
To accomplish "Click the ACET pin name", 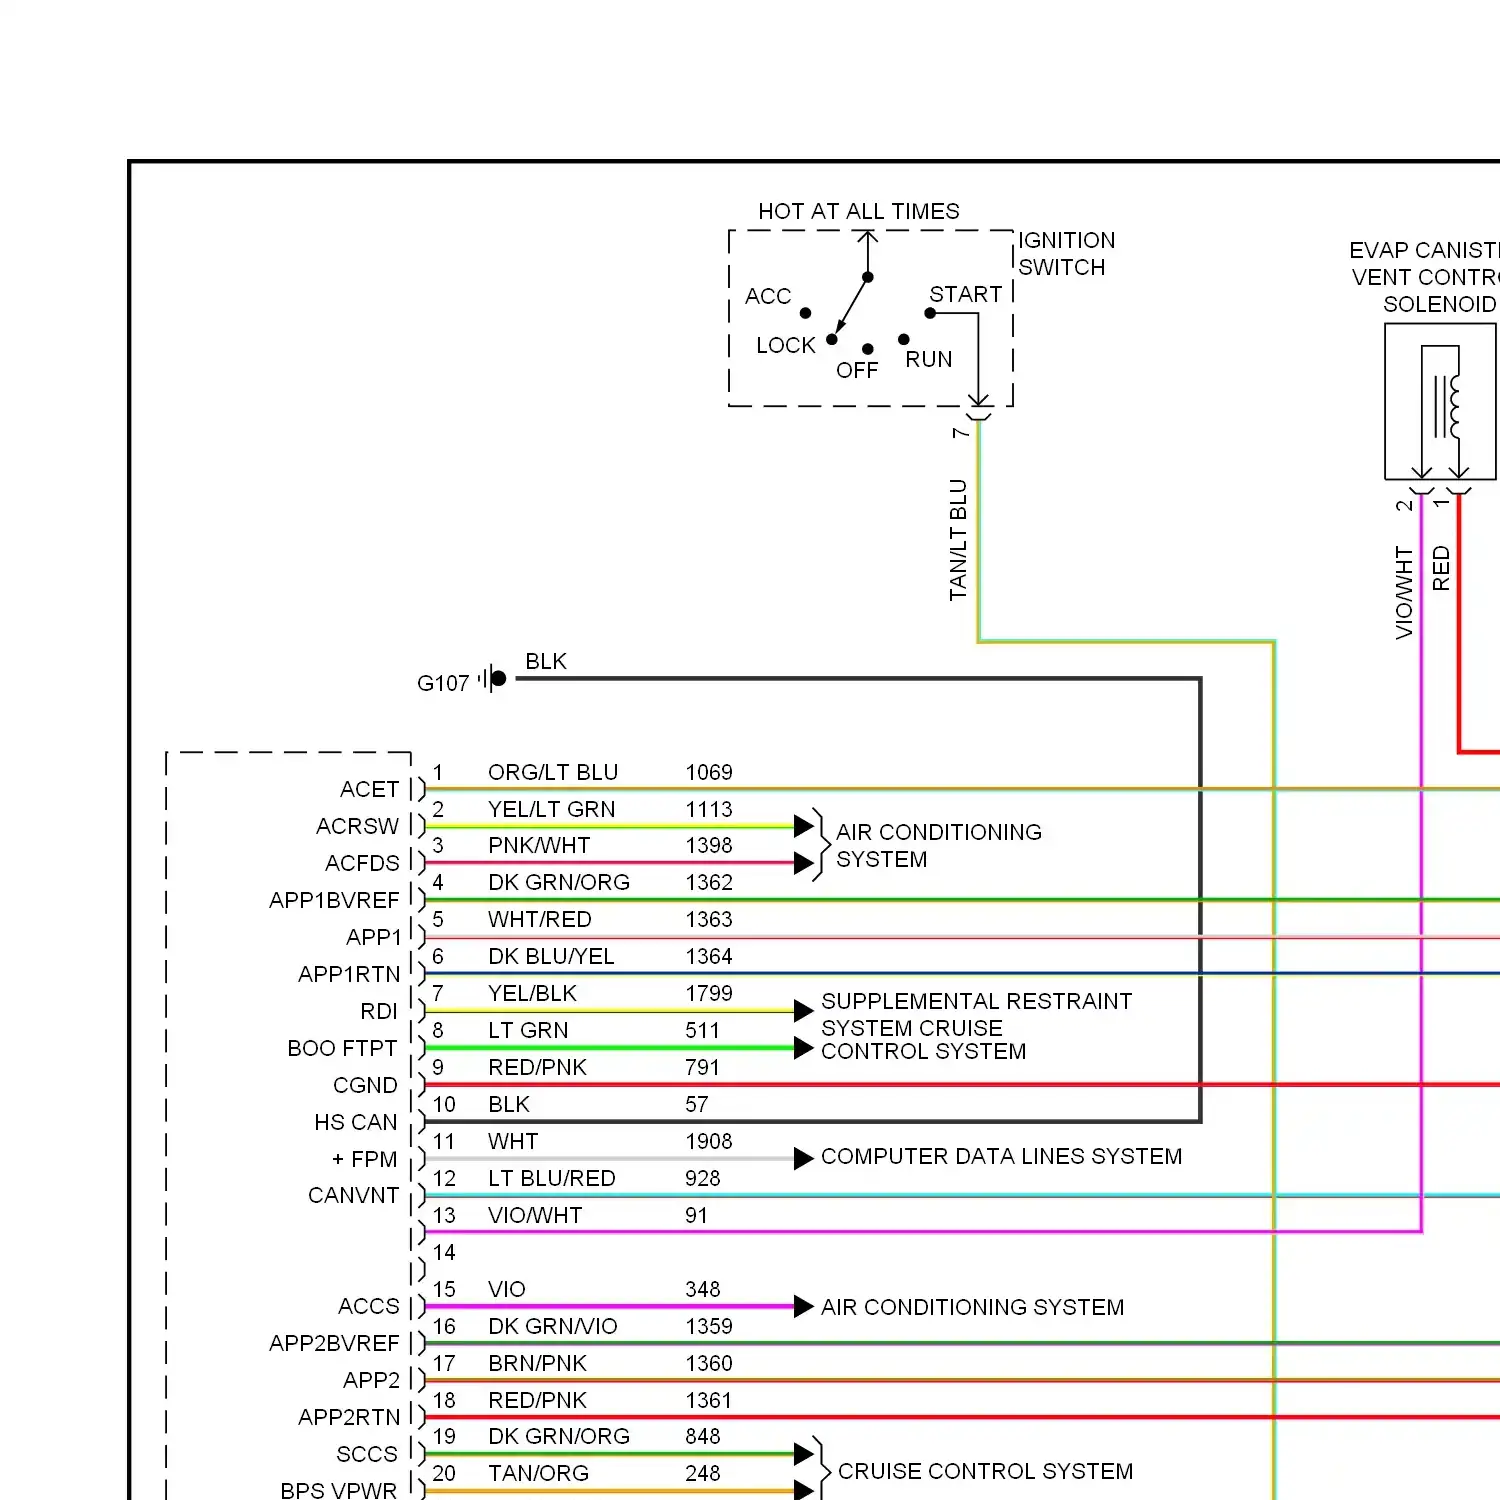I will coord(369,789).
